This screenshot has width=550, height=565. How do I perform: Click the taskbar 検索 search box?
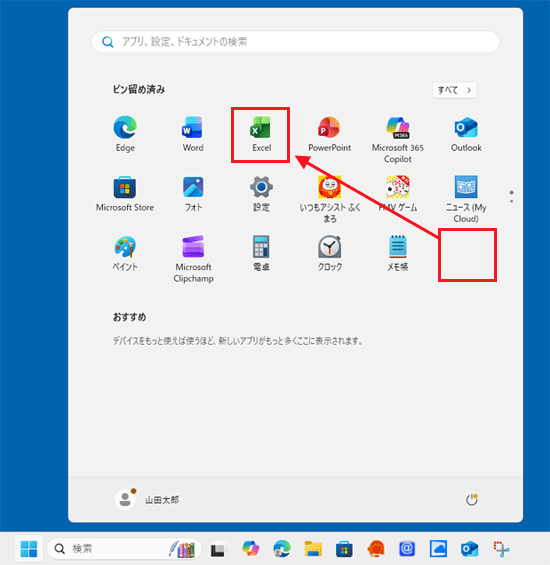124,549
